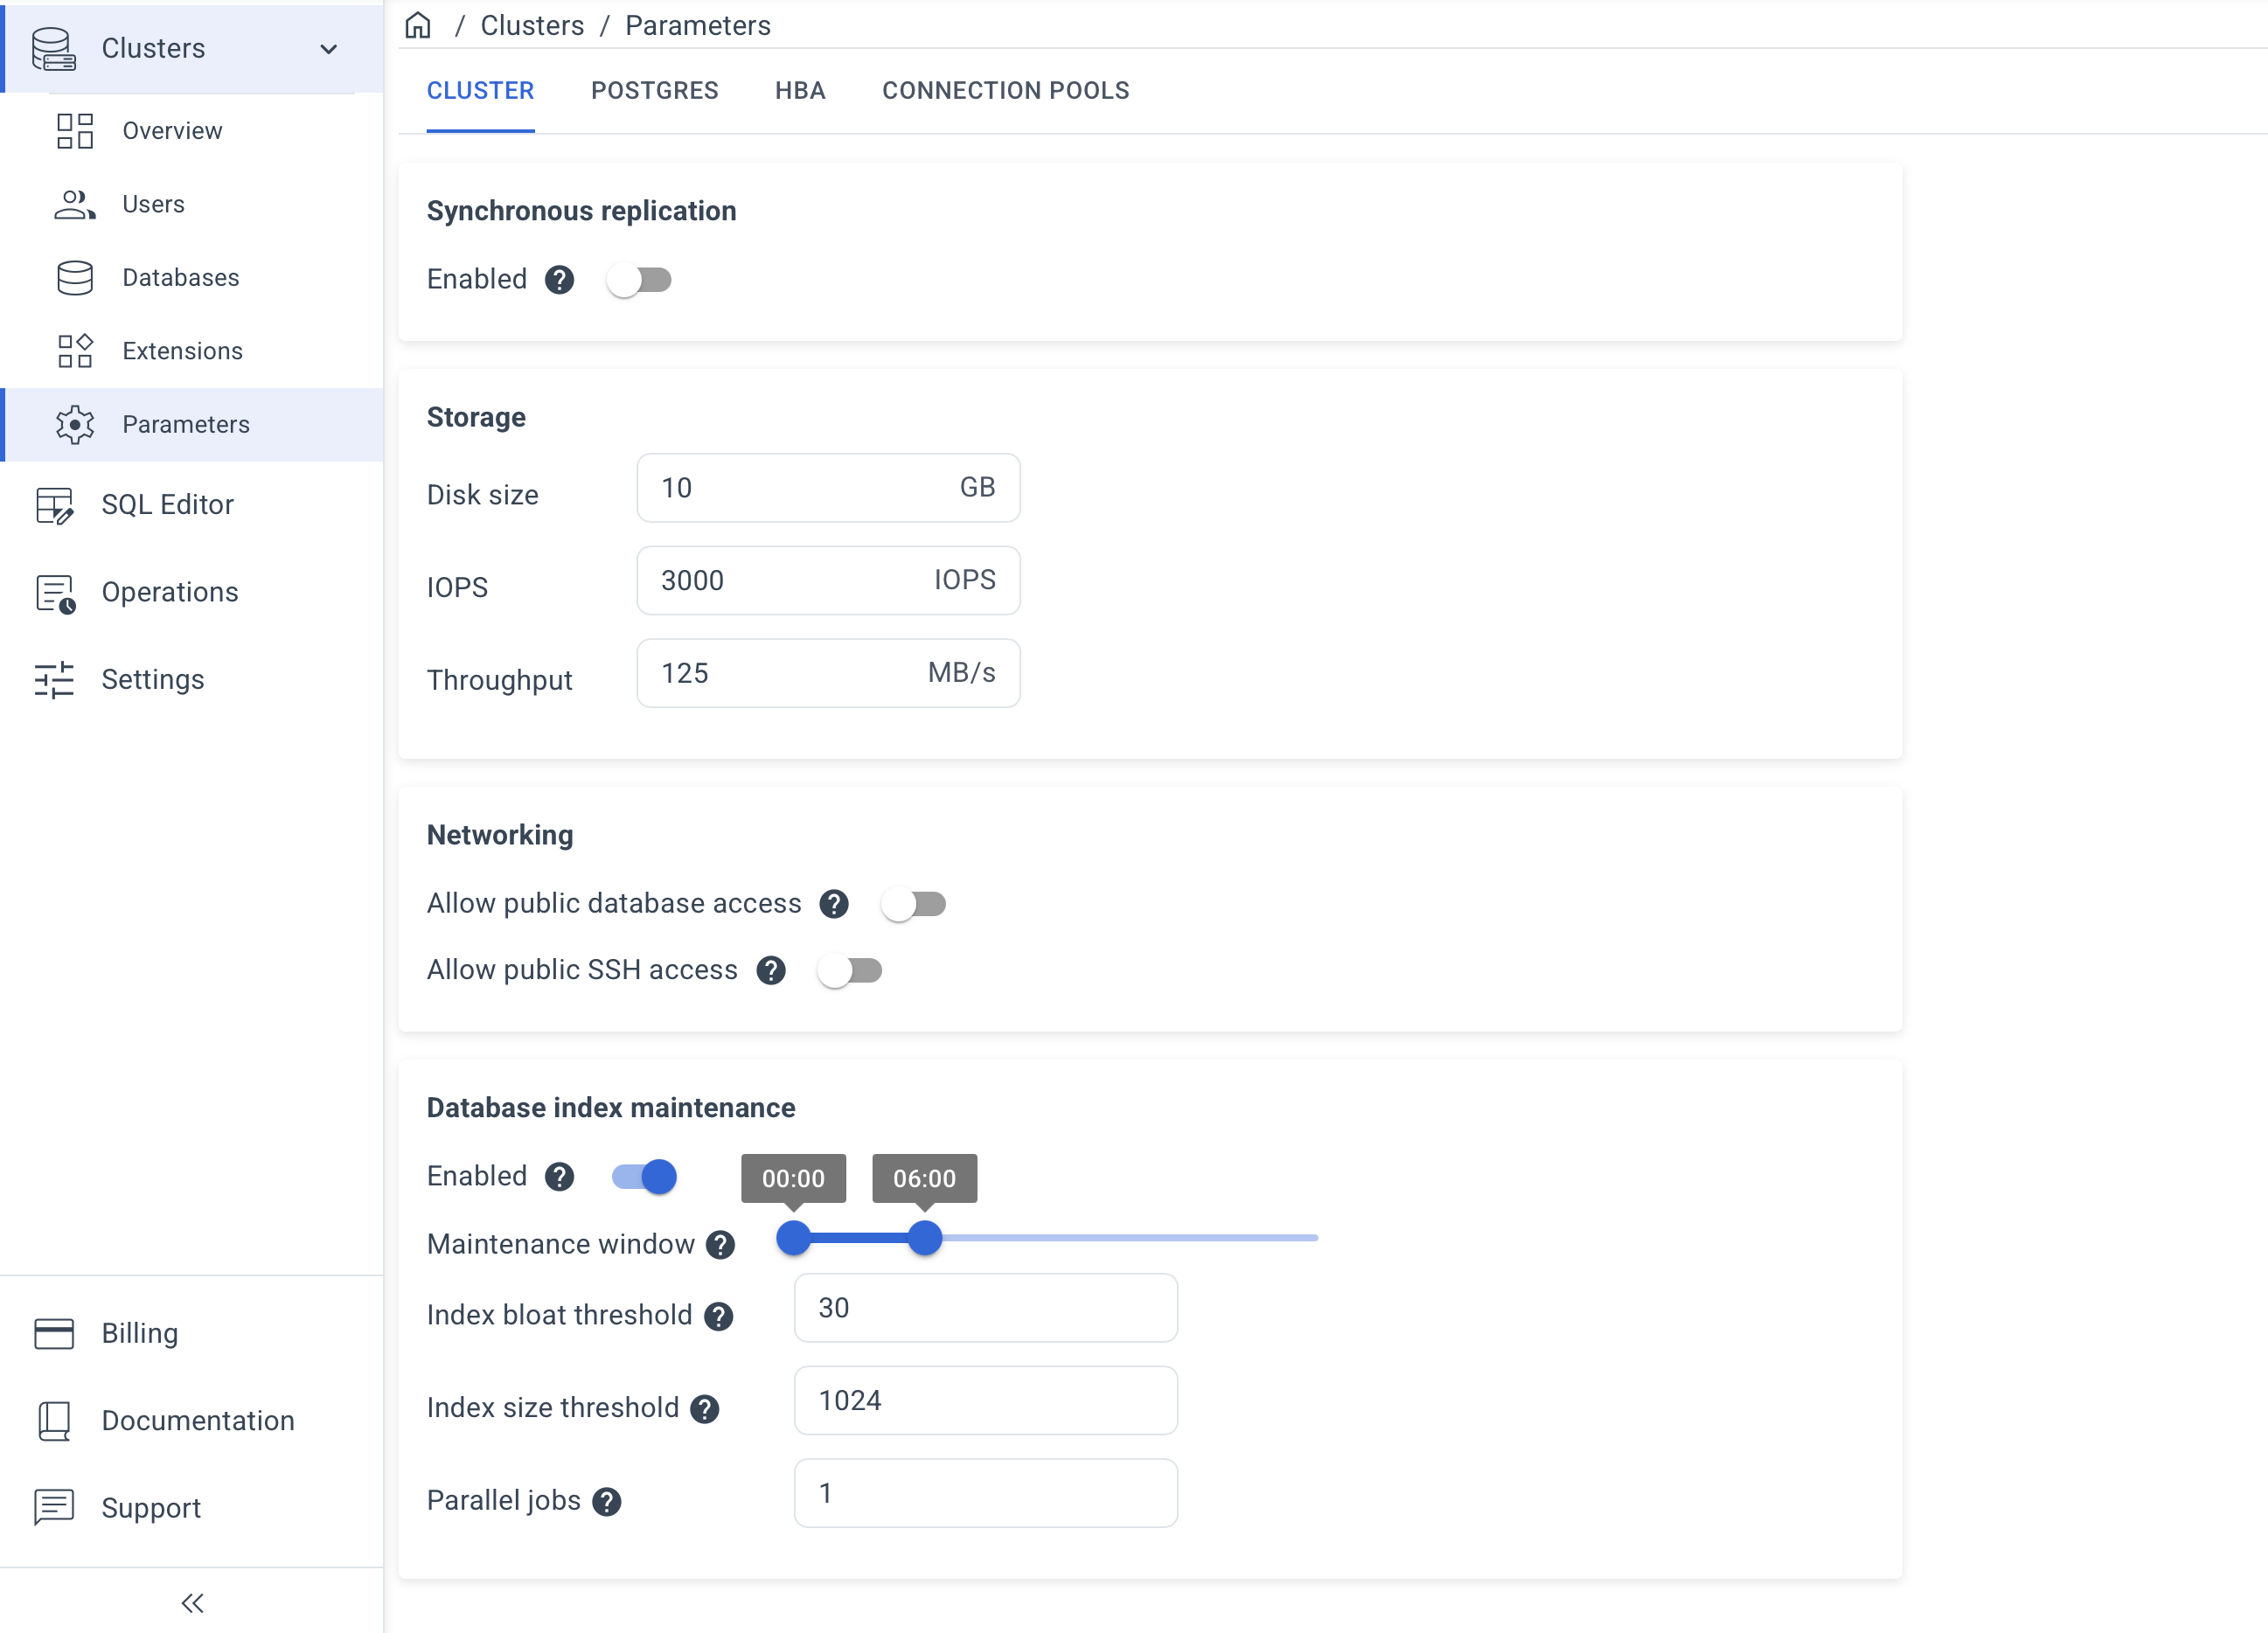Click Clusters breadcrumb link

(532, 25)
